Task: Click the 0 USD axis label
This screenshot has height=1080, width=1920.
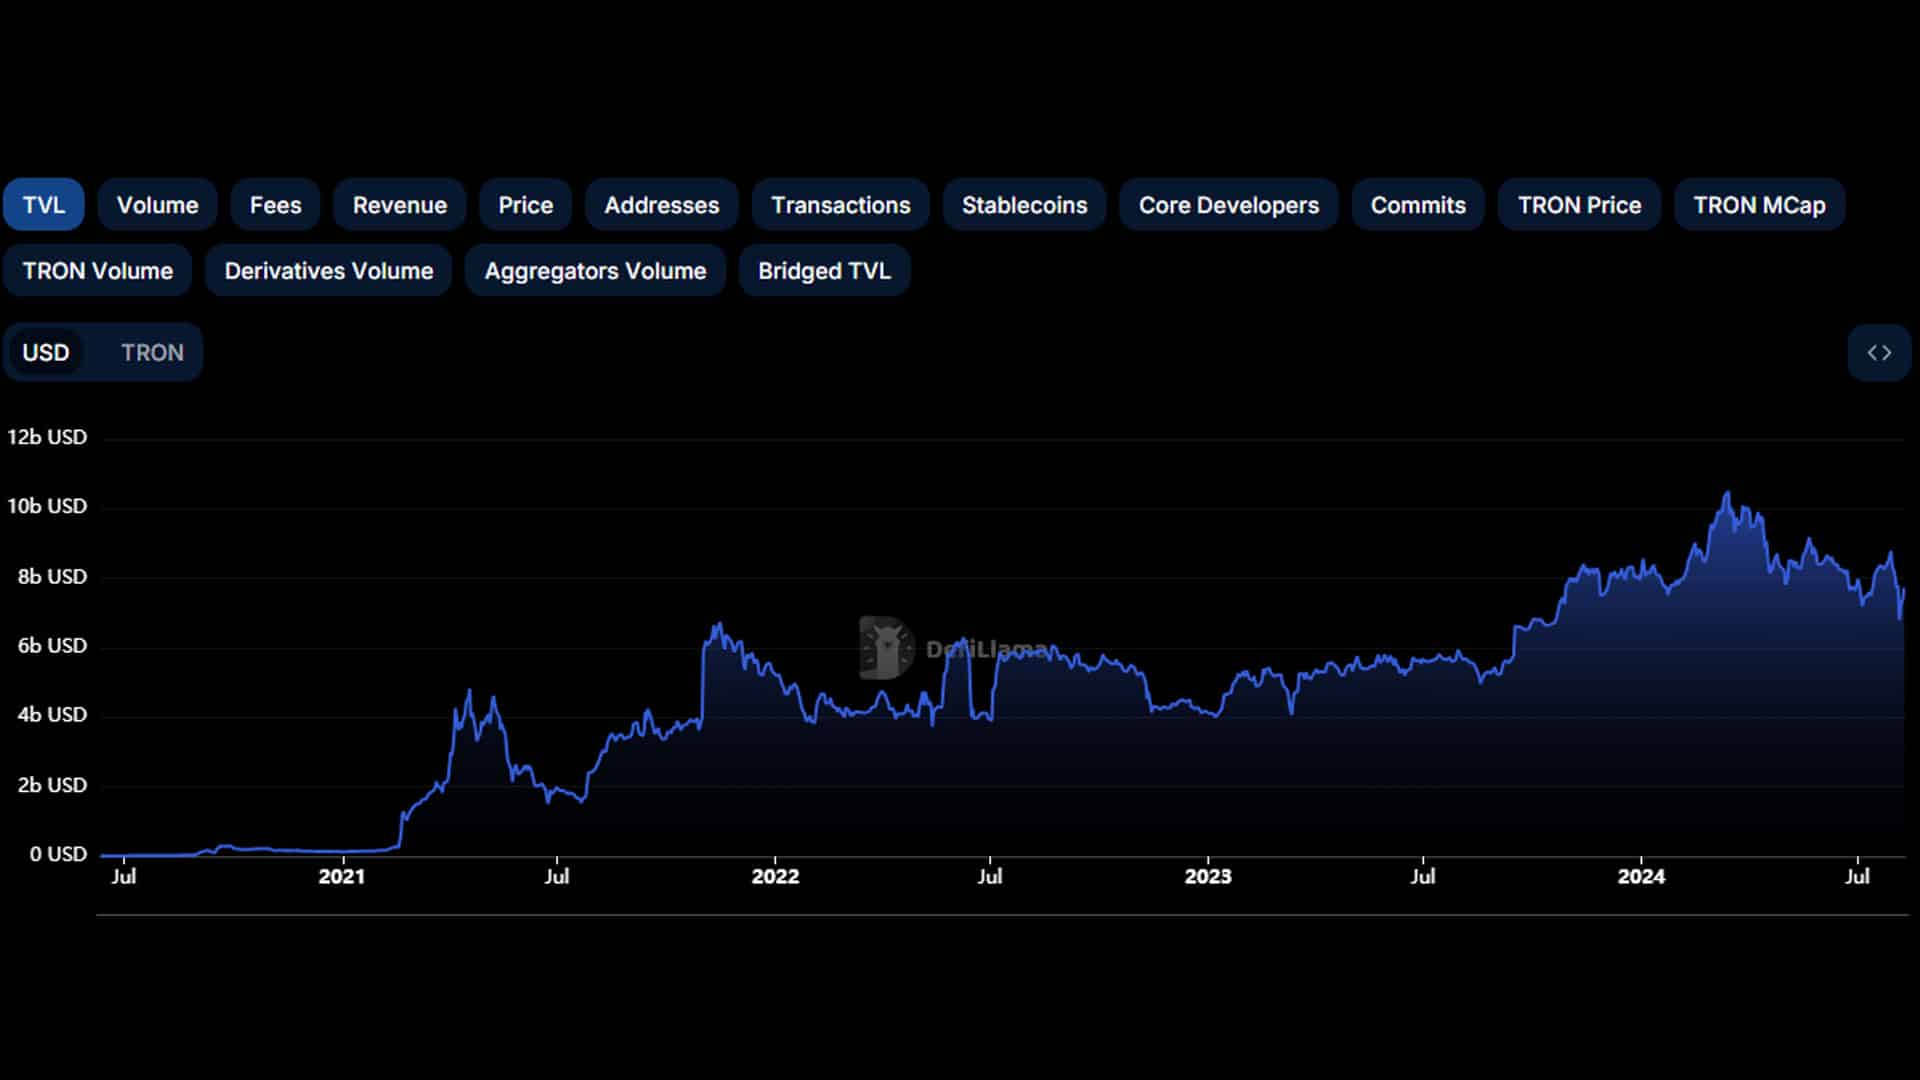Action: pos(58,854)
